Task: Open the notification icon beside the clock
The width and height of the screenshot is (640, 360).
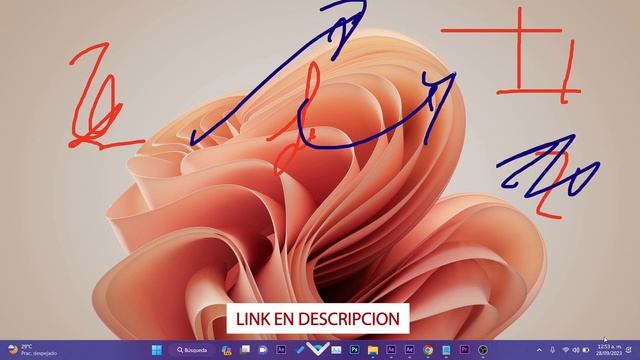Action: [x=629, y=350]
